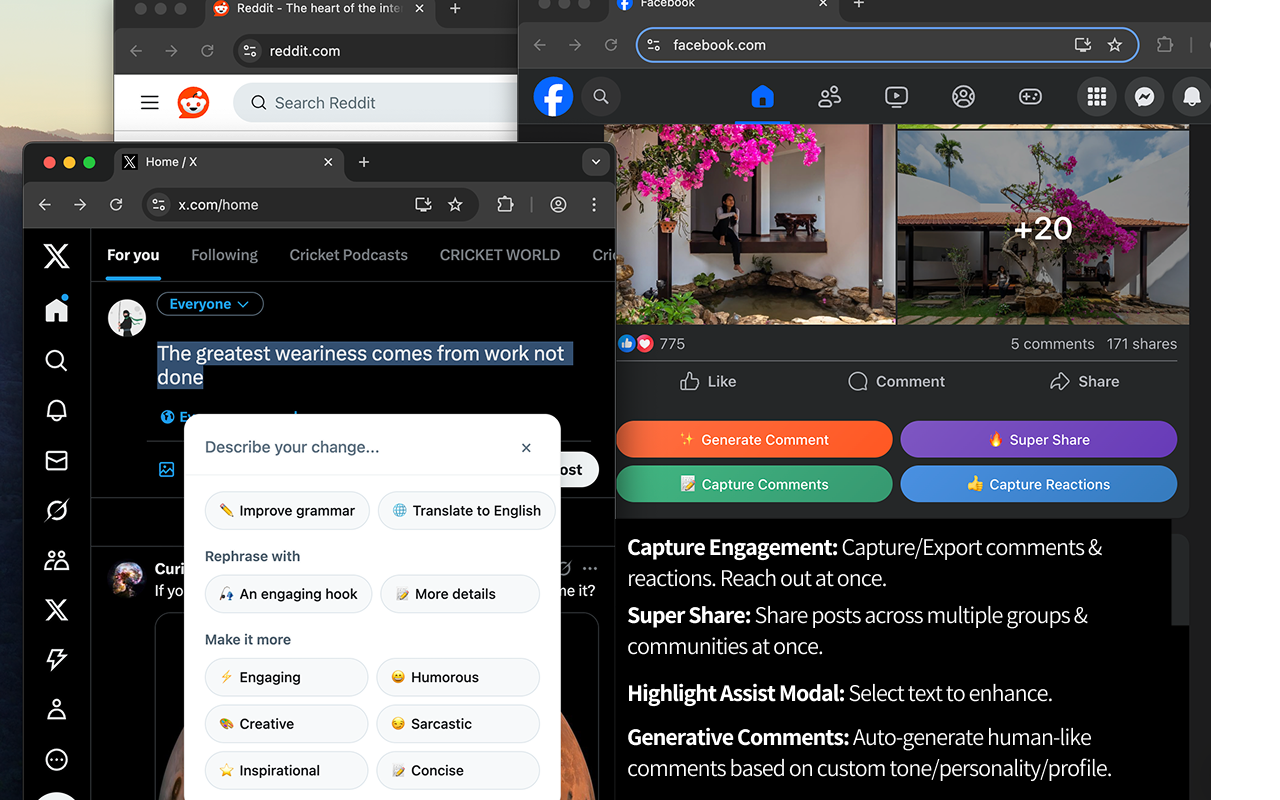Open Cricket Podcasts tab on X

tap(348, 255)
